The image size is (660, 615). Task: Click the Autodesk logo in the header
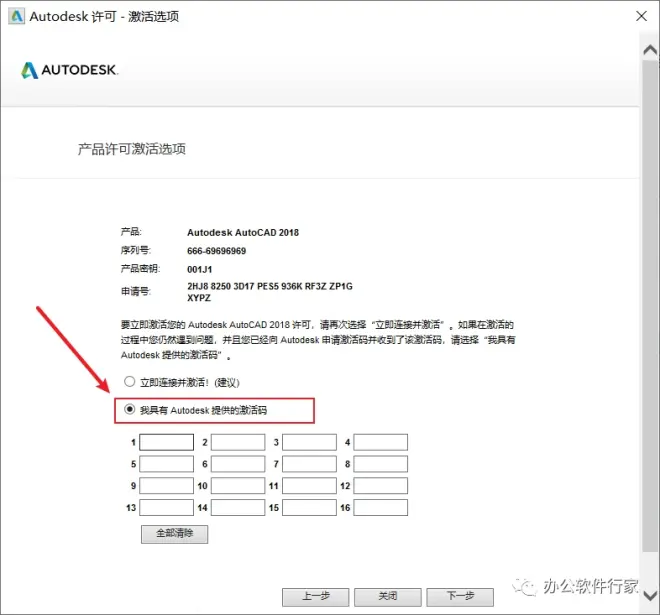click(x=68, y=70)
